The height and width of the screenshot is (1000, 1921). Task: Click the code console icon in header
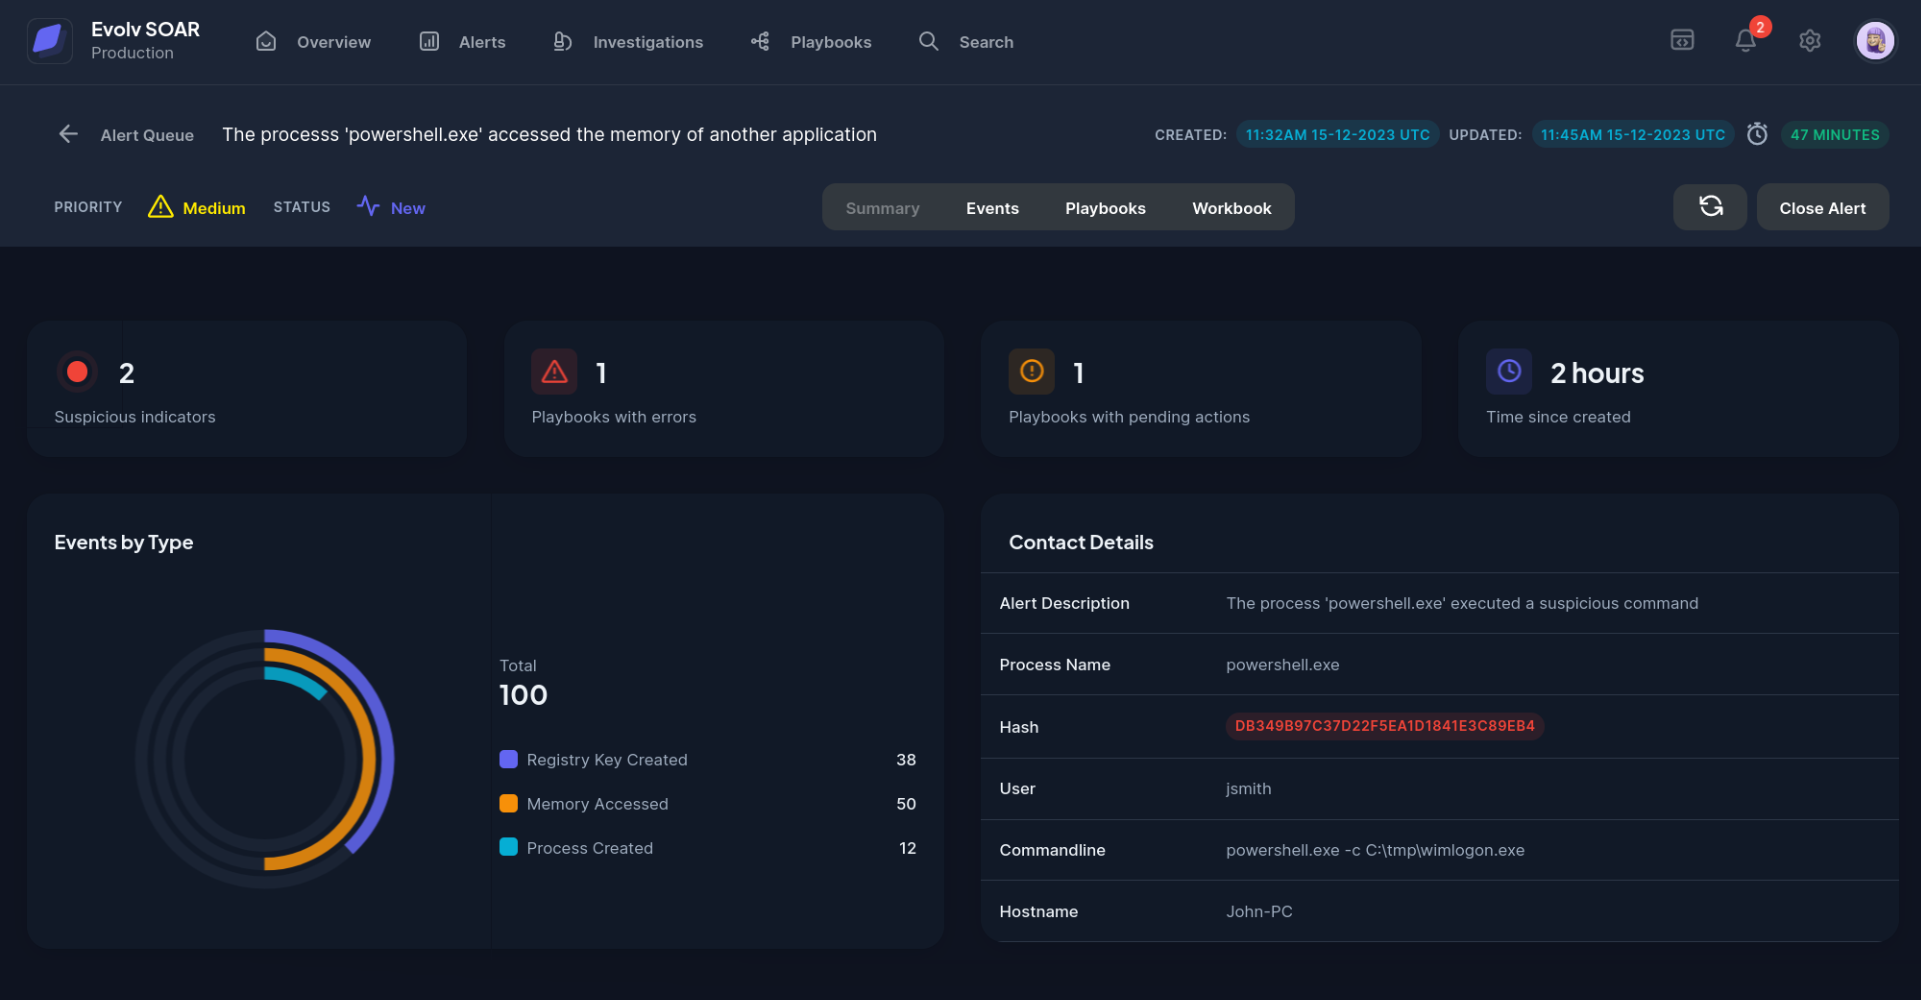point(1682,41)
